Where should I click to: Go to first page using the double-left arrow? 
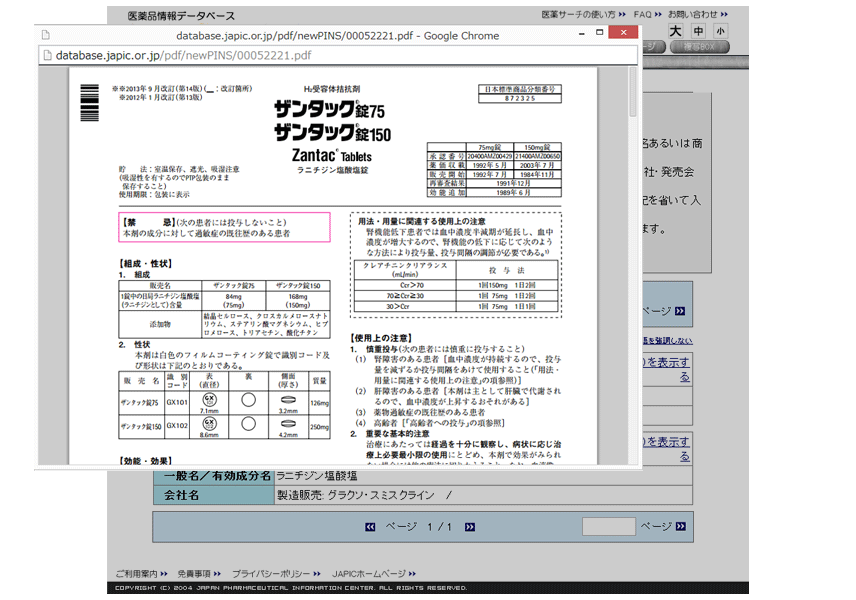(370, 527)
